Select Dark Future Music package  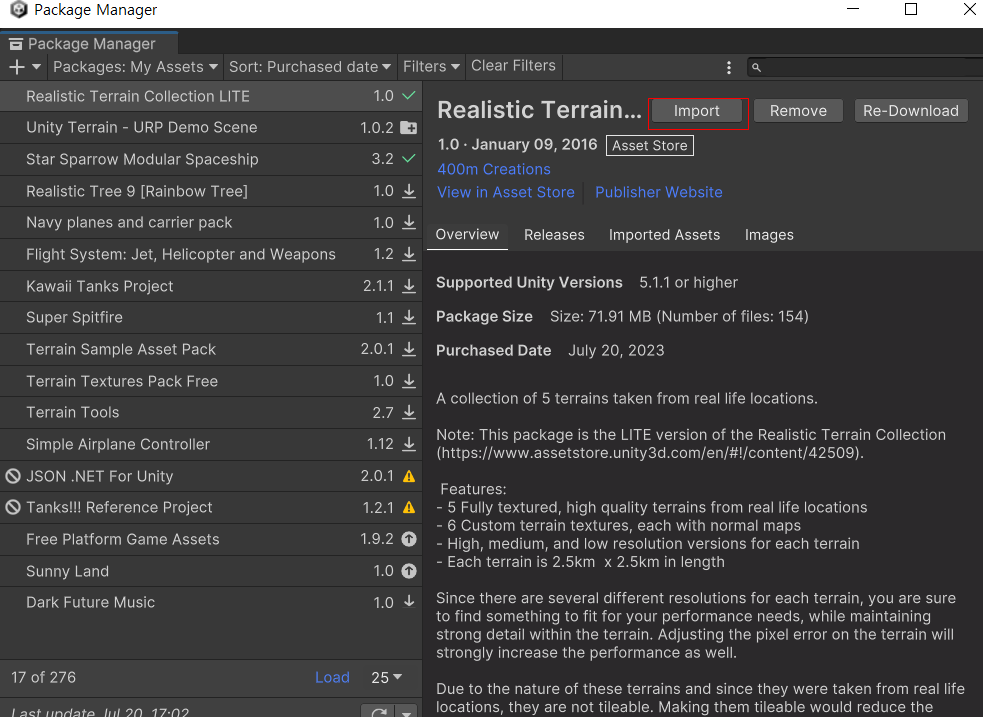click(x=211, y=602)
